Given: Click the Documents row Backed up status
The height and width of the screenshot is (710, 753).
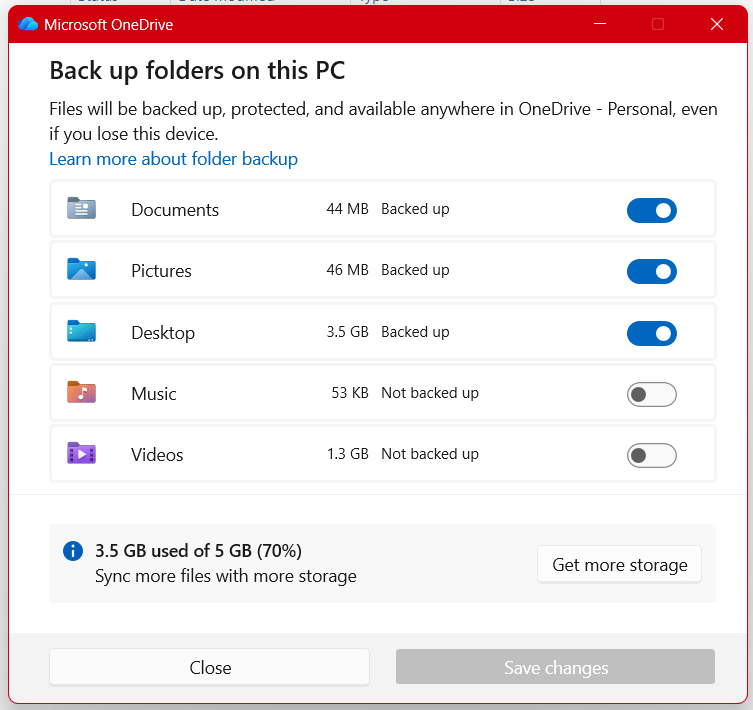Looking at the screenshot, I should click(x=415, y=209).
